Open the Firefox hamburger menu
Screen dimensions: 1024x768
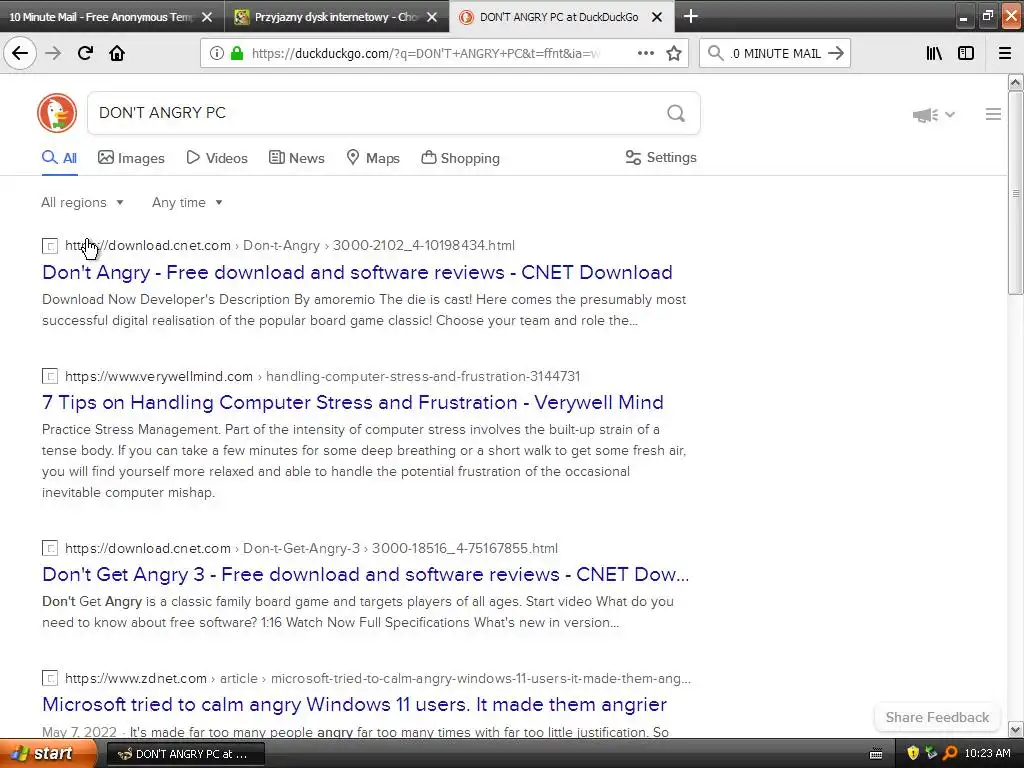tap(1005, 53)
